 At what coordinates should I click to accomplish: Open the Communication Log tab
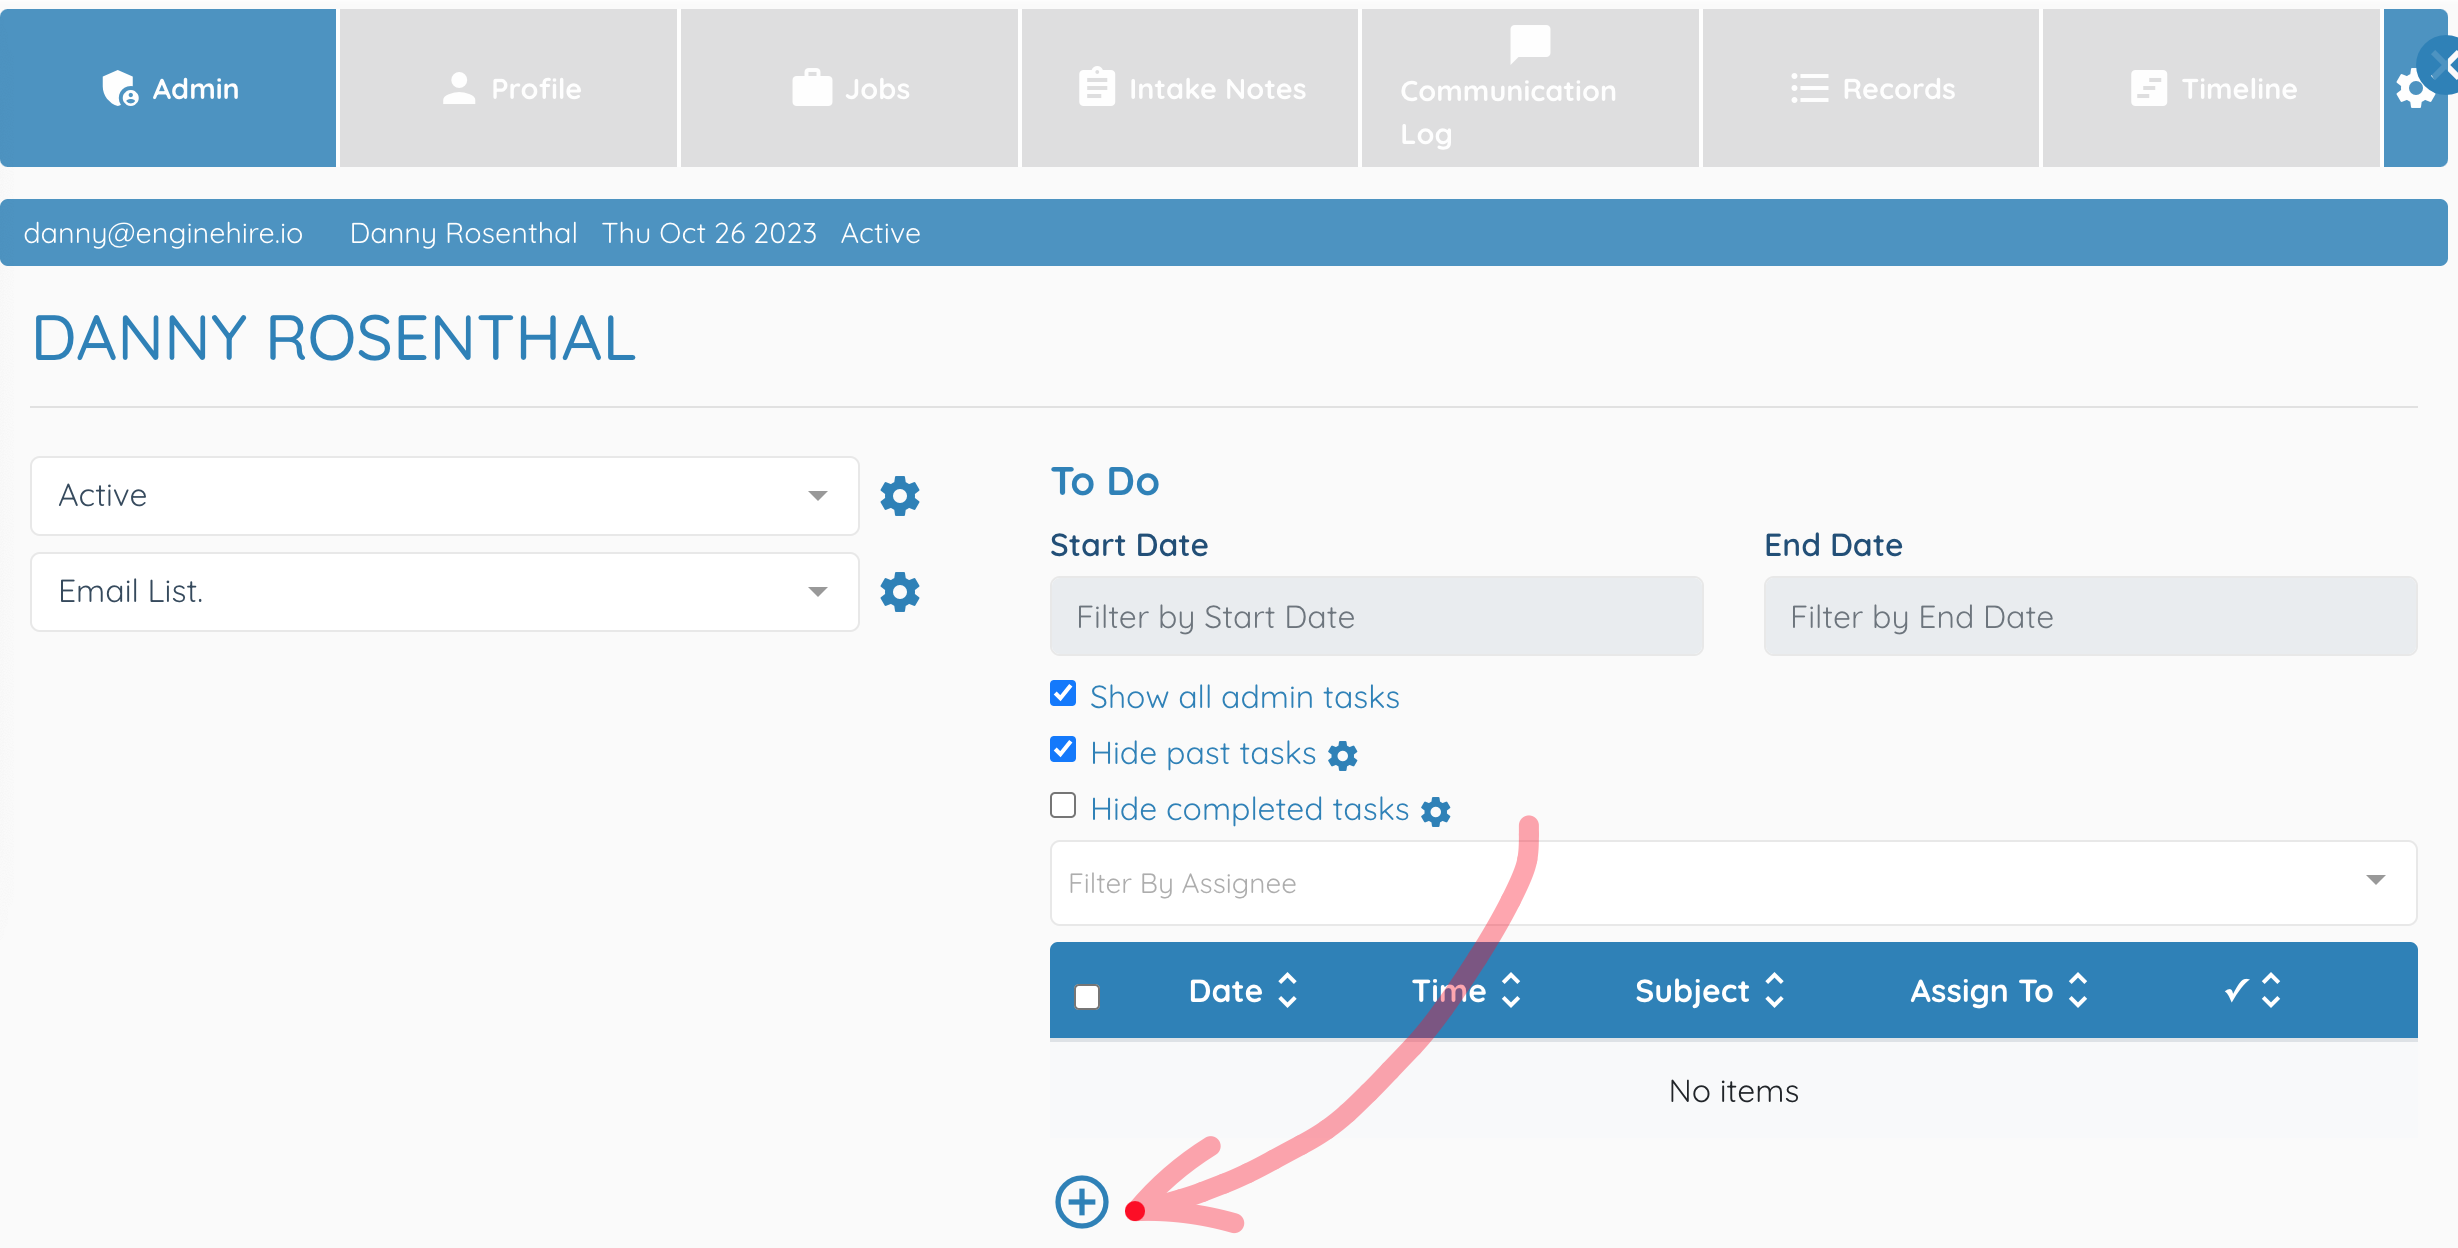click(x=1530, y=88)
